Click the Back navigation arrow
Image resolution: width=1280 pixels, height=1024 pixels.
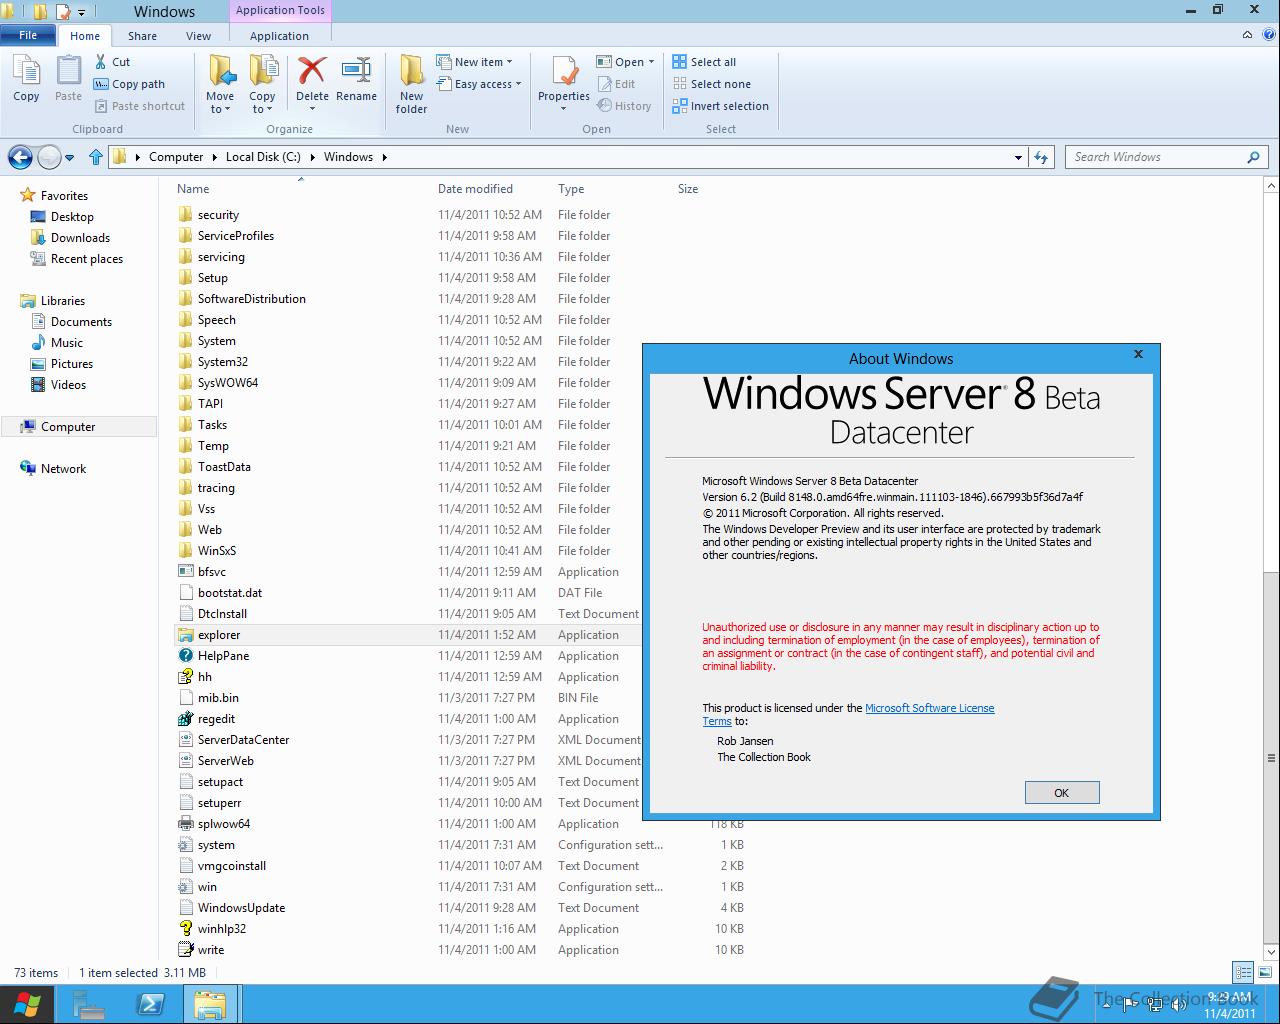(20, 157)
